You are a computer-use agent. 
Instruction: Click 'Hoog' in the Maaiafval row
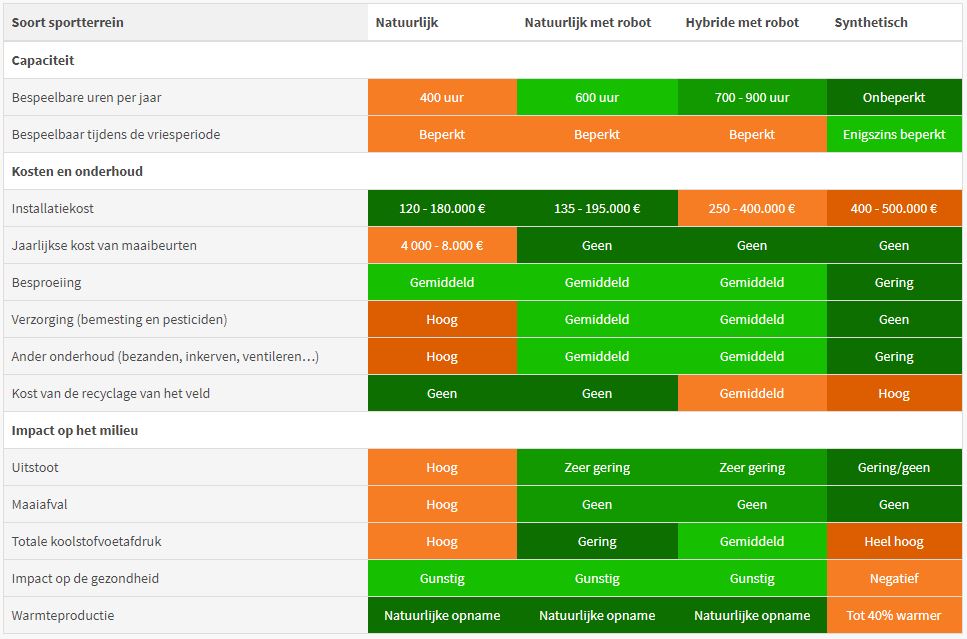[442, 505]
